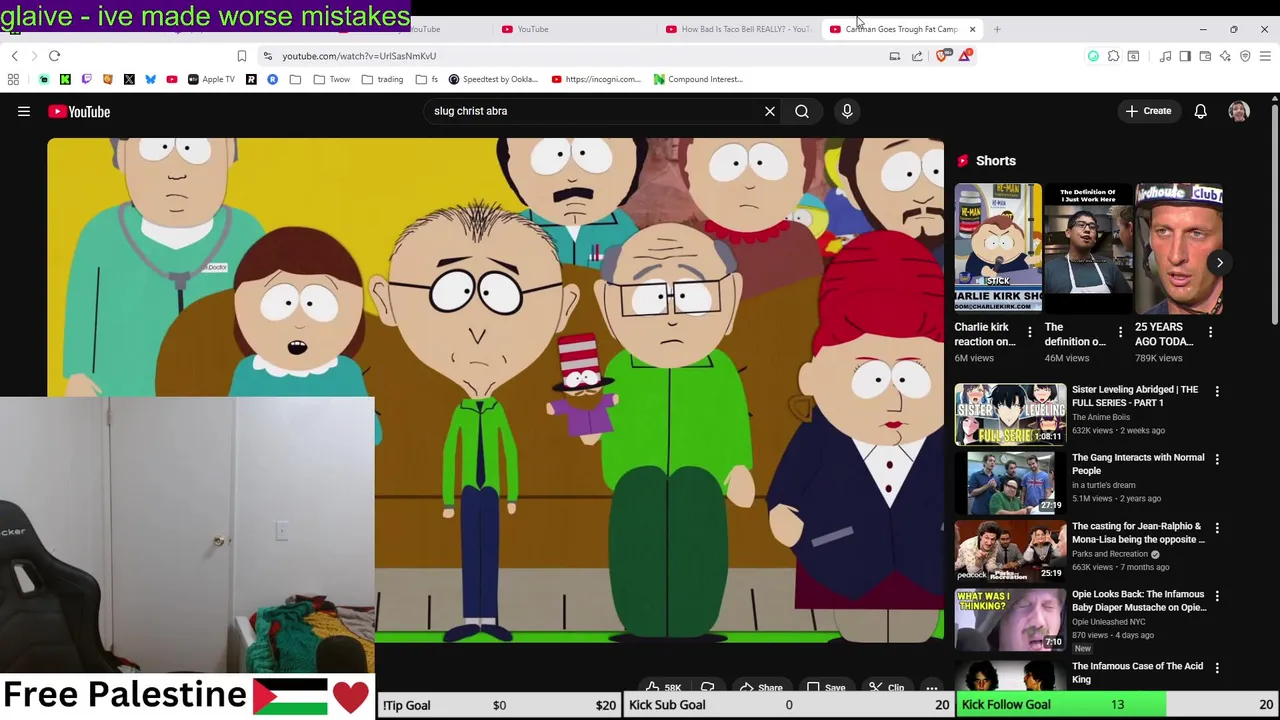Screen dimensions: 1280x720
Task: Click the address bar URL
Action: click(359, 56)
